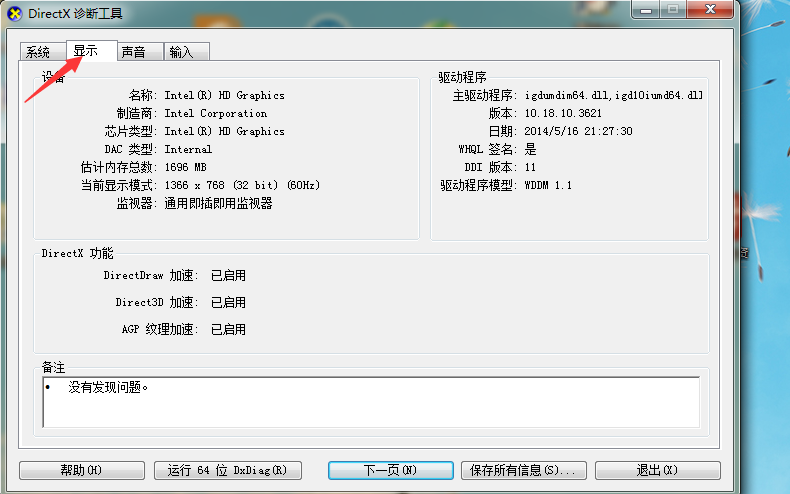Image resolution: width=790 pixels, height=494 pixels.
Task: Click the 驱动程序模型 field label
Action: [479, 186]
